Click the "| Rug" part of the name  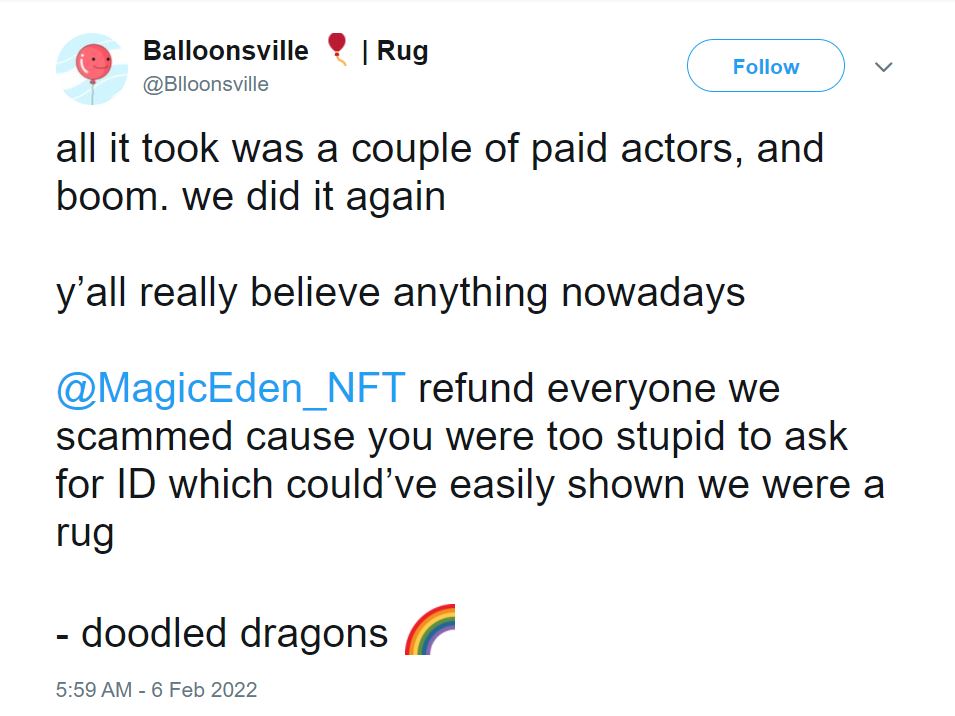395,51
